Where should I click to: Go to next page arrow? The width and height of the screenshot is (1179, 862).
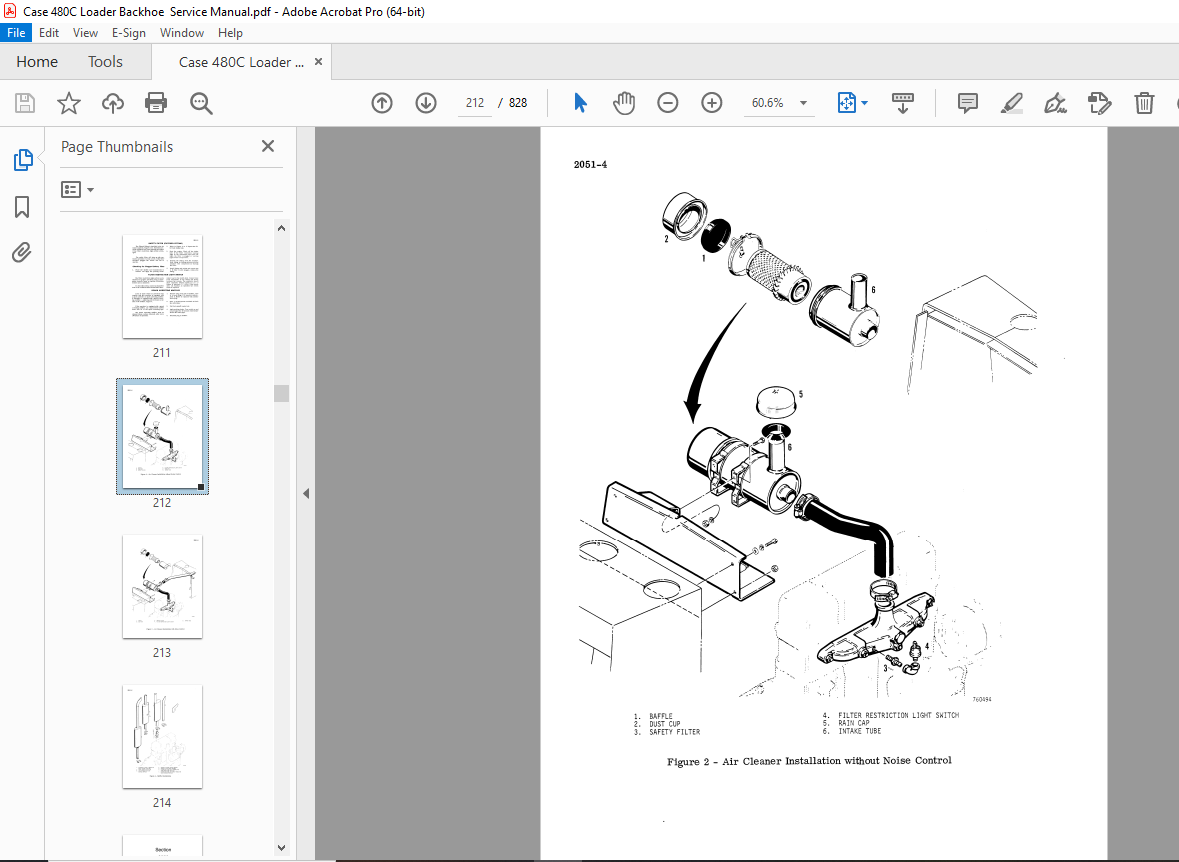tap(426, 103)
